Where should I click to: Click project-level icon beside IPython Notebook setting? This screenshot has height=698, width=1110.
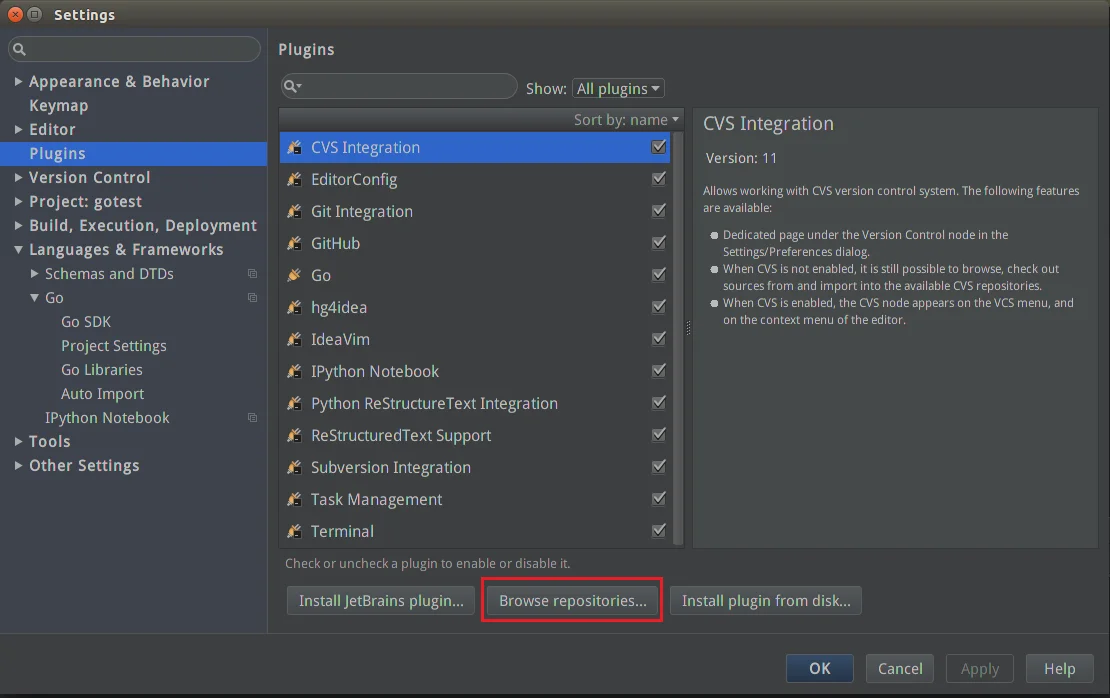coord(252,418)
